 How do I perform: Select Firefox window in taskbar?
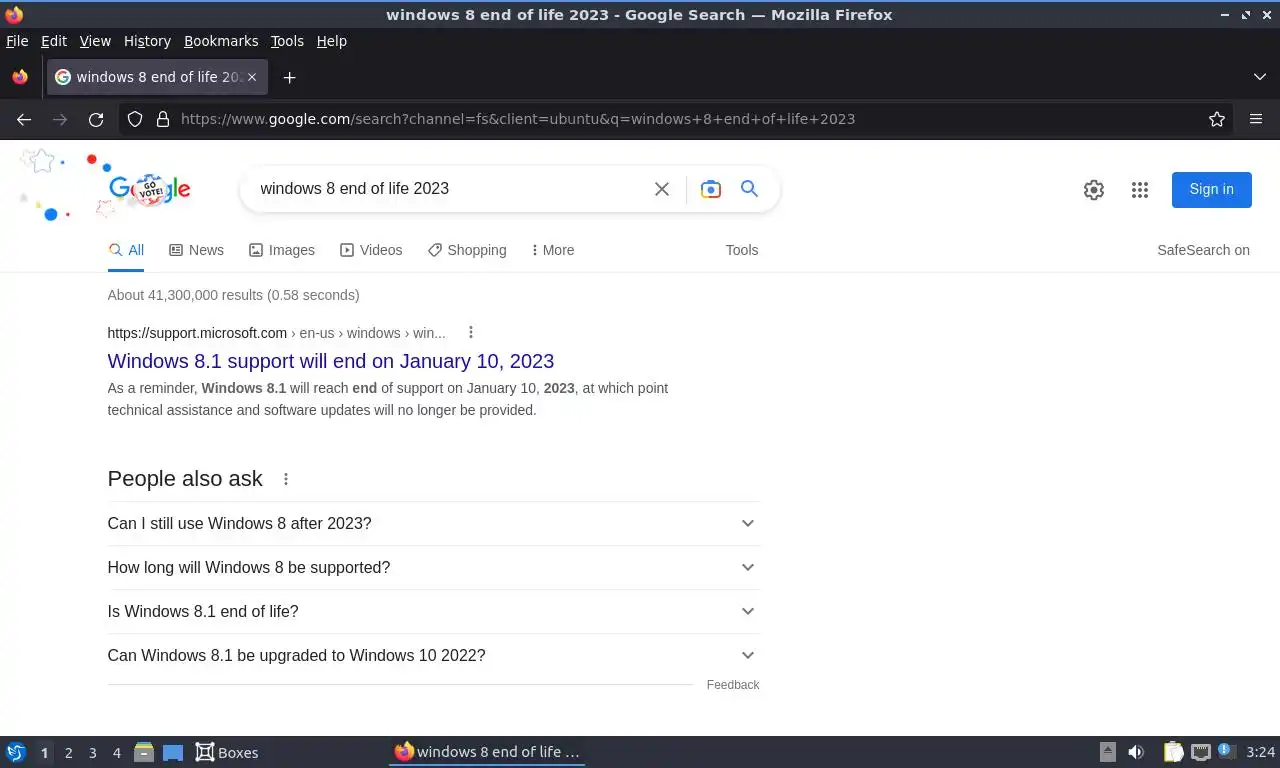coord(487,752)
